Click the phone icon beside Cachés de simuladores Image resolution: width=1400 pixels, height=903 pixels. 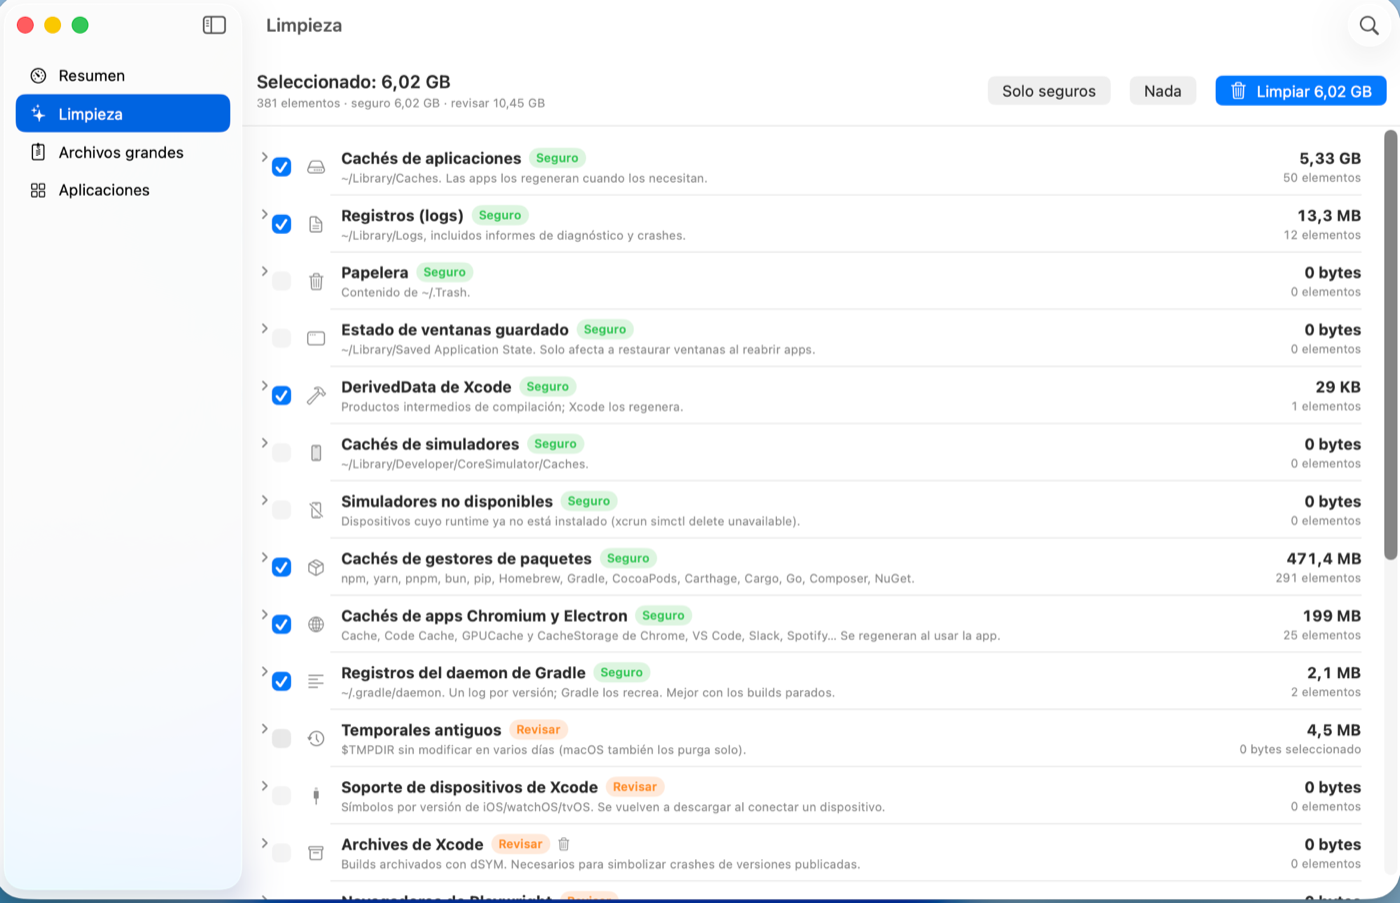click(316, 453)
